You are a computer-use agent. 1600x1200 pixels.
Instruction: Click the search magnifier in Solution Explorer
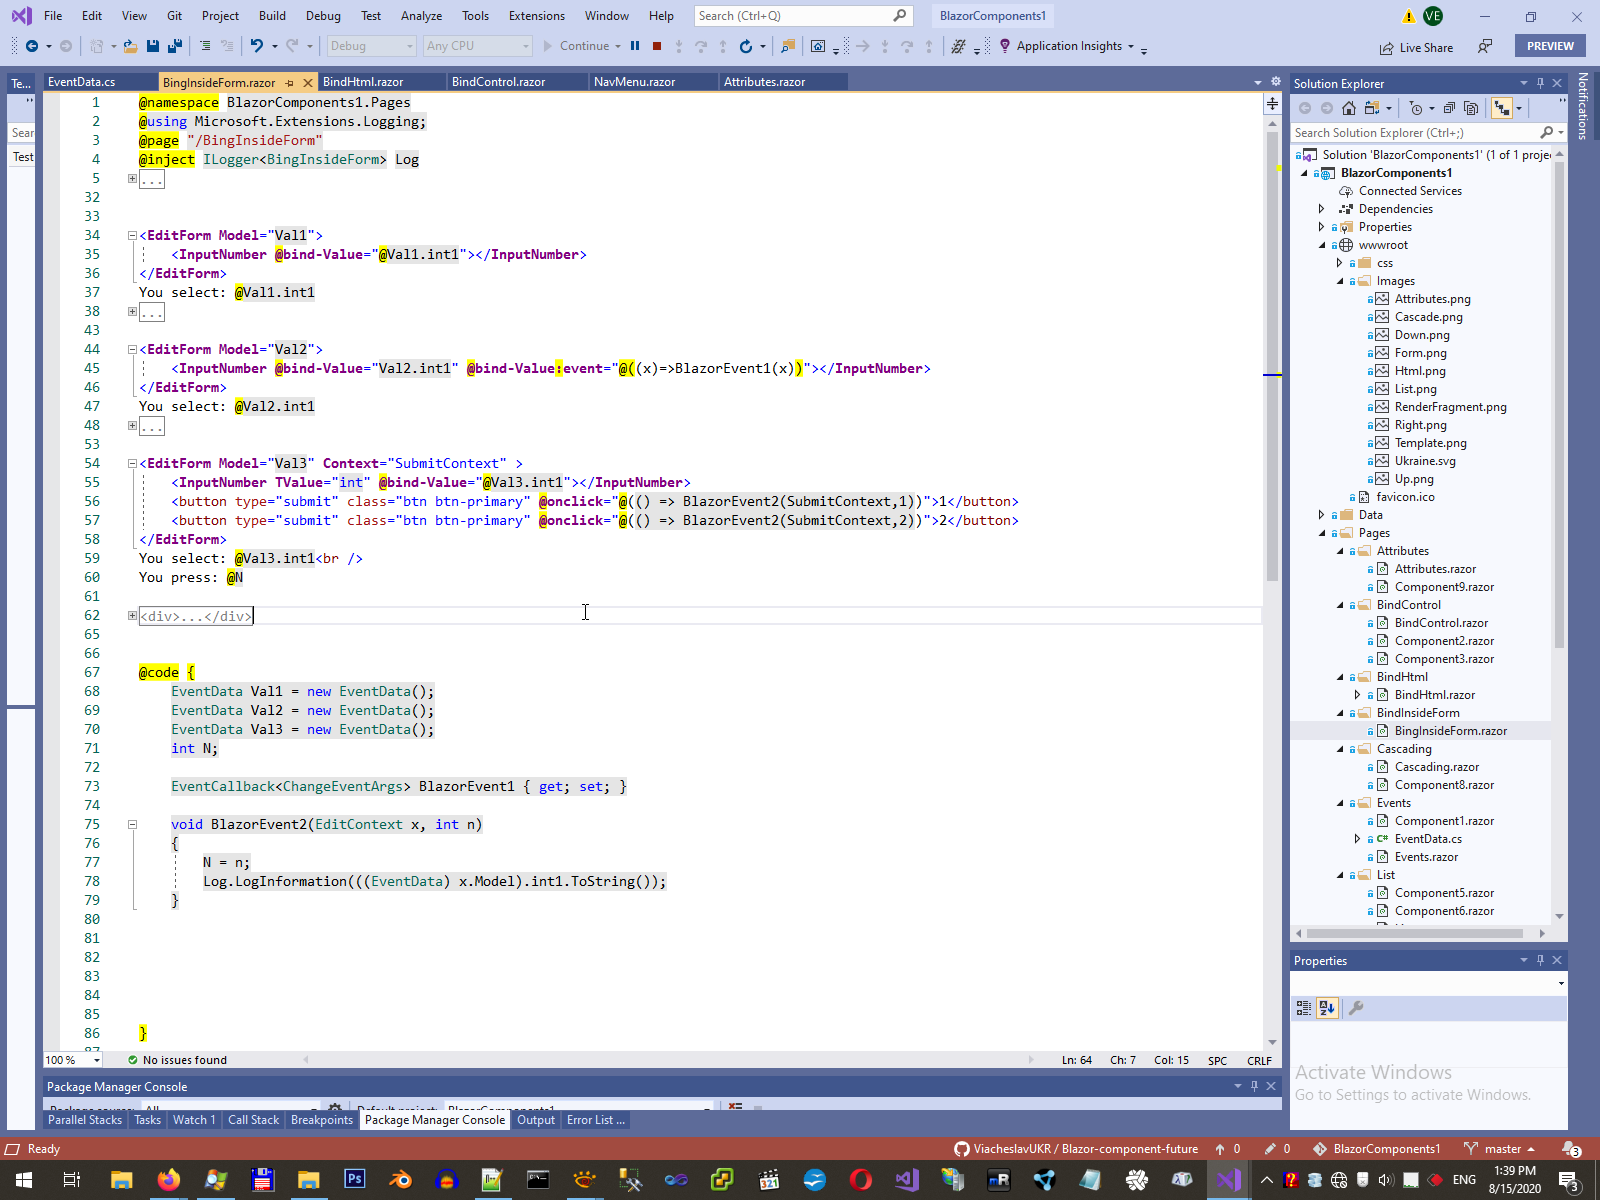1547,133
